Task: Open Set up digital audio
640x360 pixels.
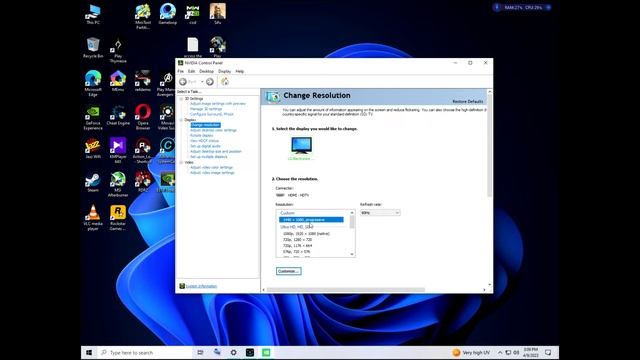Action: pyautogui.click(x=205, y=146)
